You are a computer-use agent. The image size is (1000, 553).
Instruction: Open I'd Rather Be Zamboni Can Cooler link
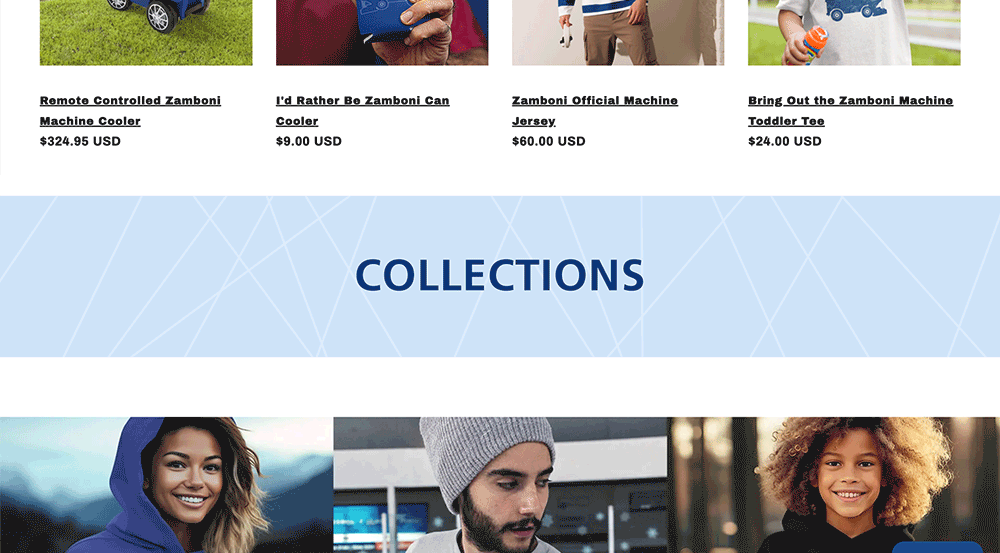click(x=362, y=110)
